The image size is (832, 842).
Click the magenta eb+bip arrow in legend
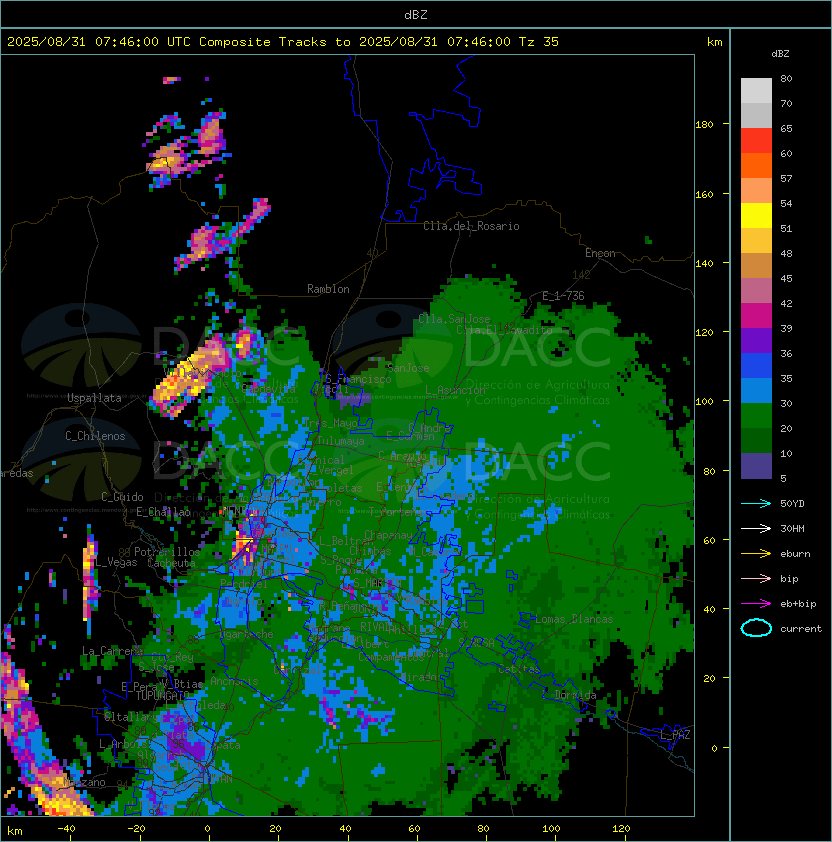pyautogui.click(x=756, y=604)
